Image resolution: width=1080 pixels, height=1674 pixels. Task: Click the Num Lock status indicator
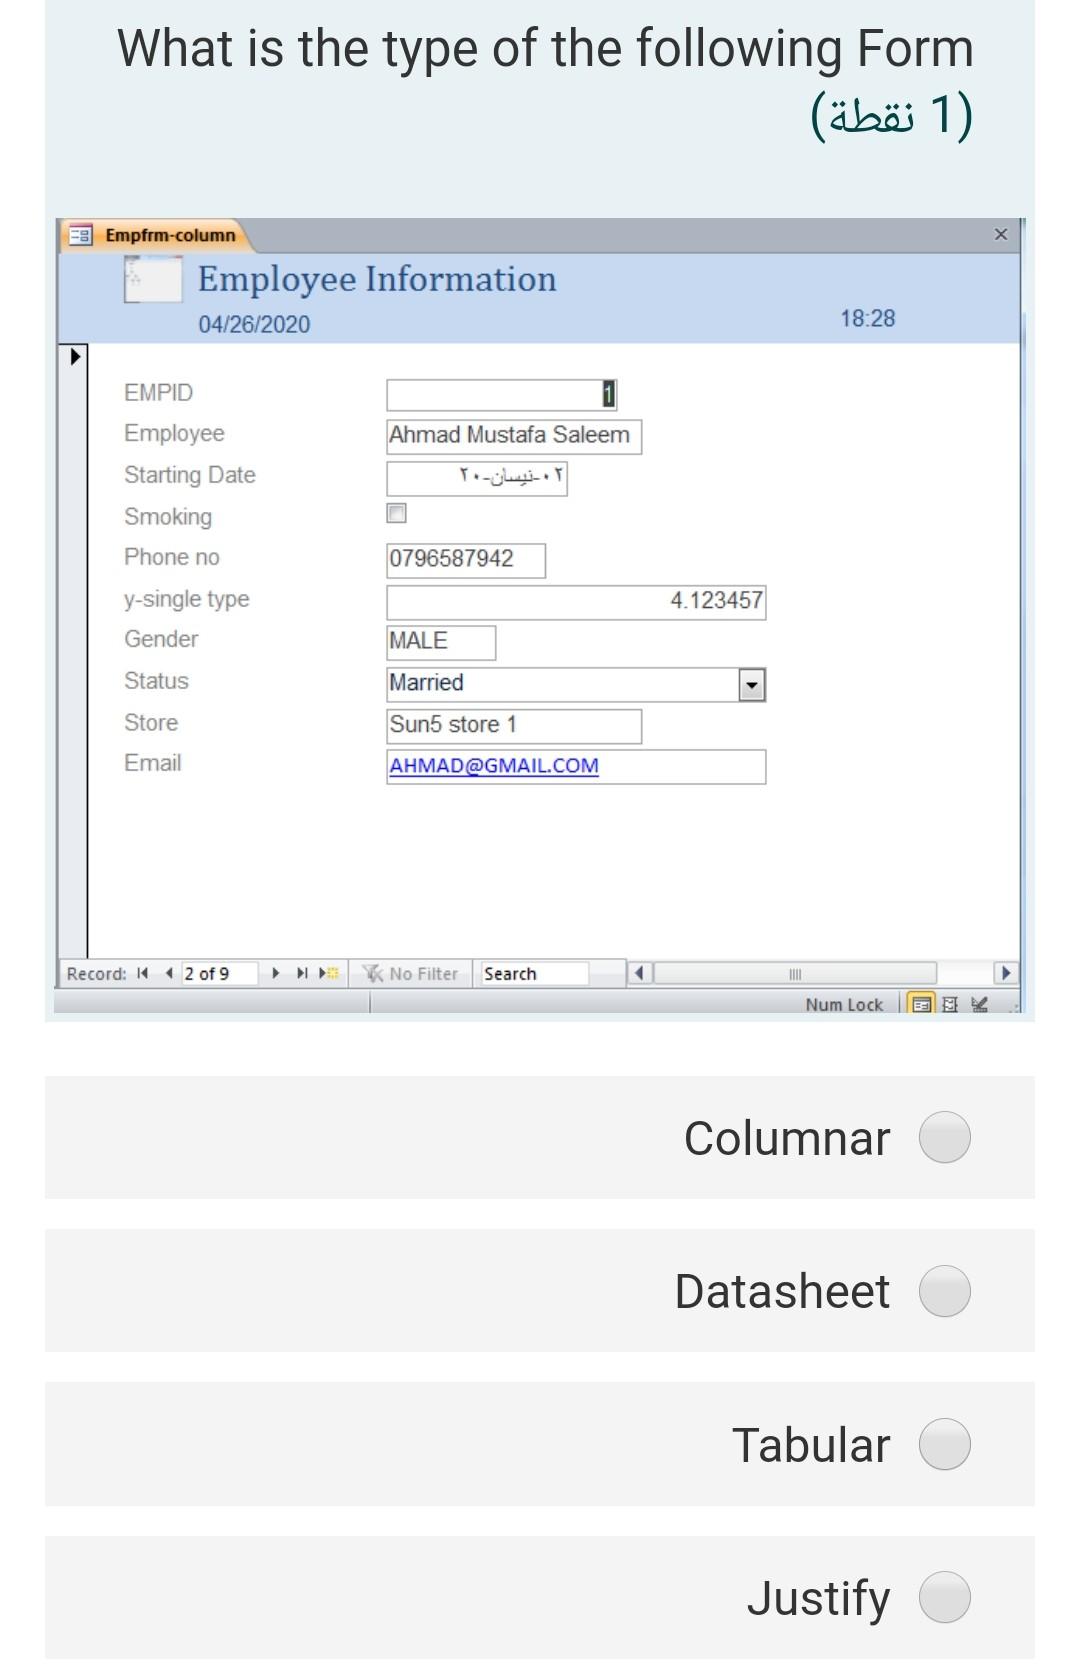coord(844,1005)
